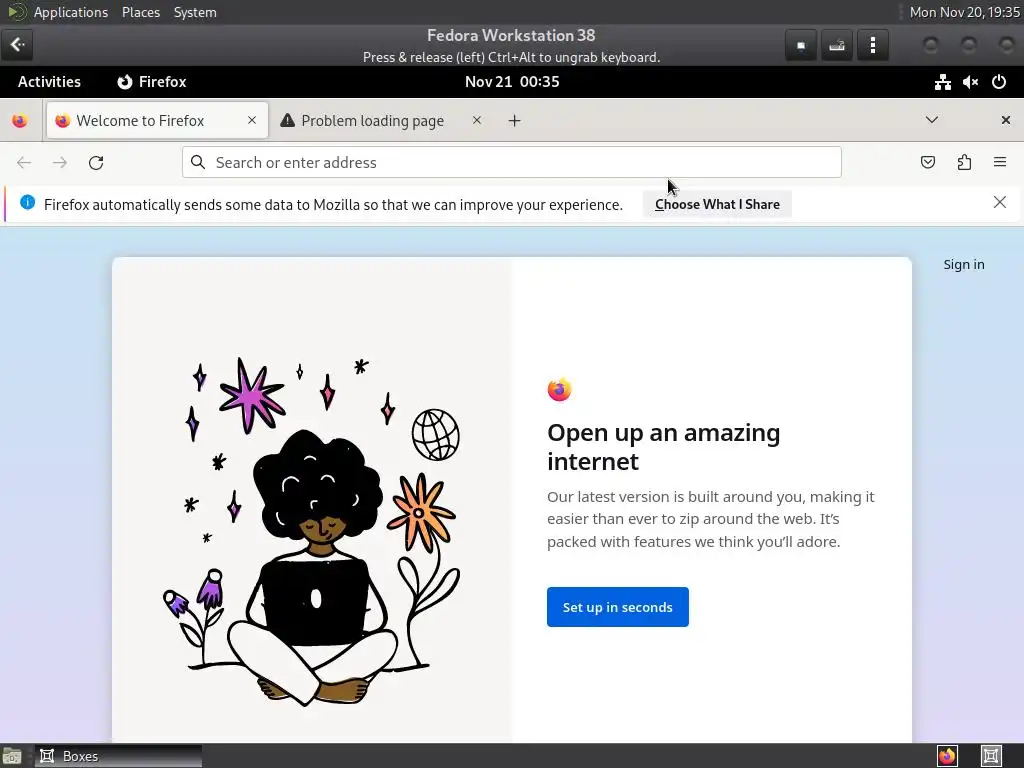The image size is (1024, 768).
Task: Open the Firefox hamburger menu
Action: [x=1000, y=162]
